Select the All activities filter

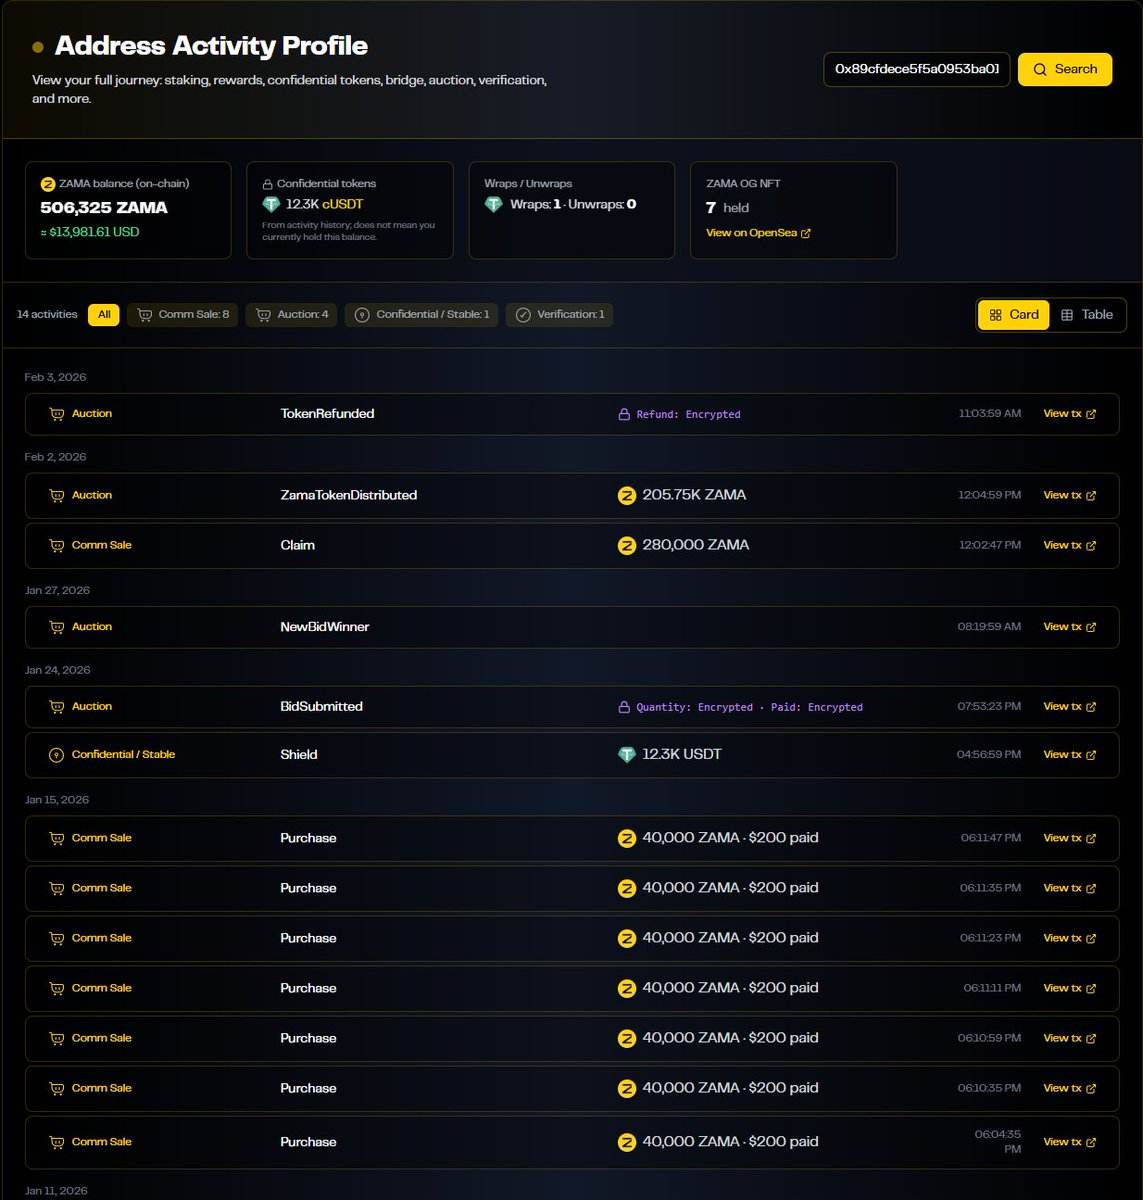104,314
